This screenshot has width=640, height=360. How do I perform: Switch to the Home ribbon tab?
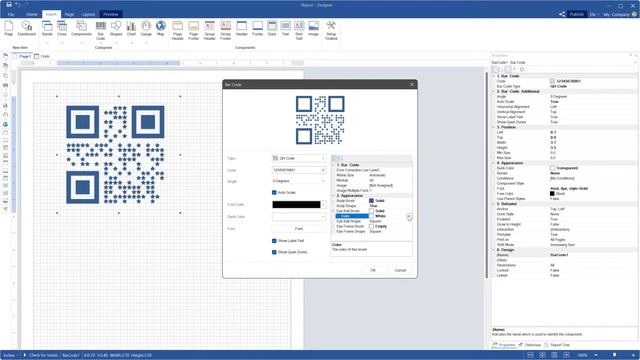(31, 14)
